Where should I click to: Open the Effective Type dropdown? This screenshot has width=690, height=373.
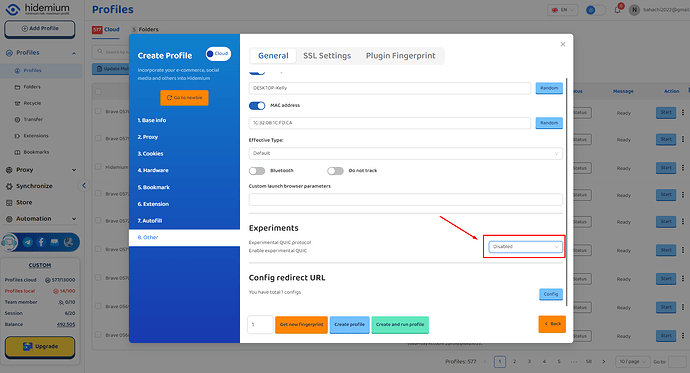405,153
